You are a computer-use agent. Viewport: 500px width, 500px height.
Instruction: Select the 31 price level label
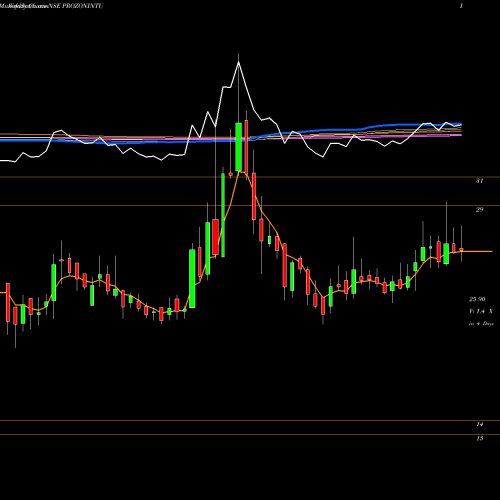click(x=479, y=181)
